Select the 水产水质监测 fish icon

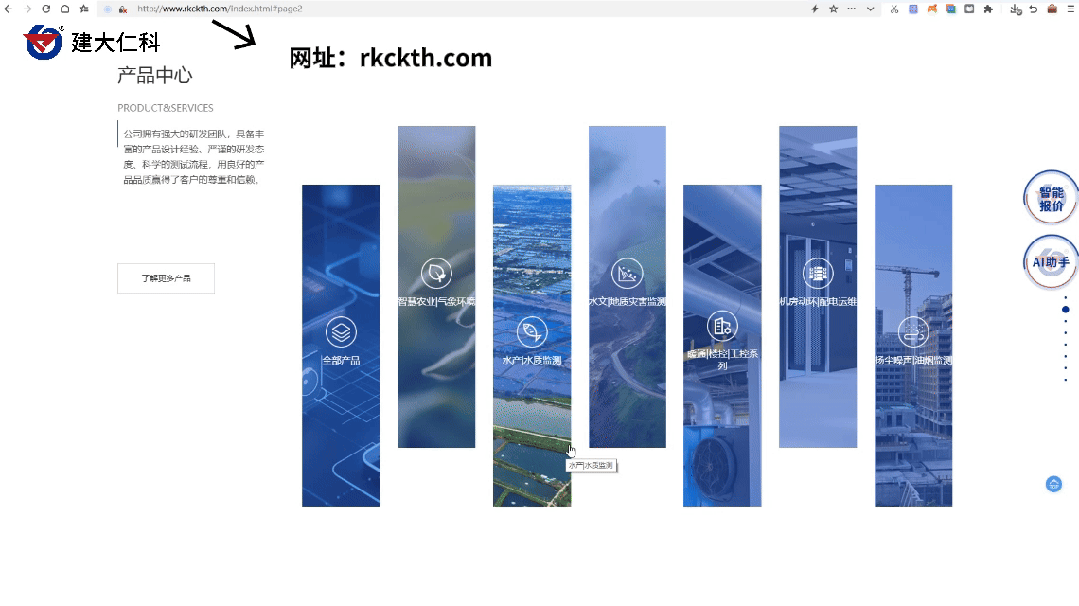click(532, 331)
